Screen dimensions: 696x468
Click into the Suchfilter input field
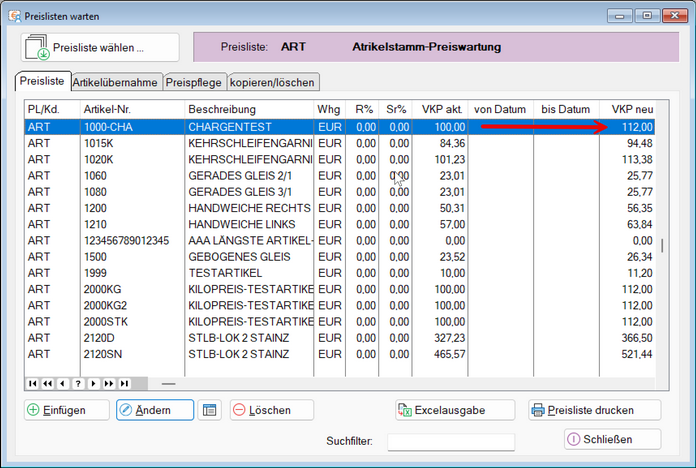click(450, 440)
